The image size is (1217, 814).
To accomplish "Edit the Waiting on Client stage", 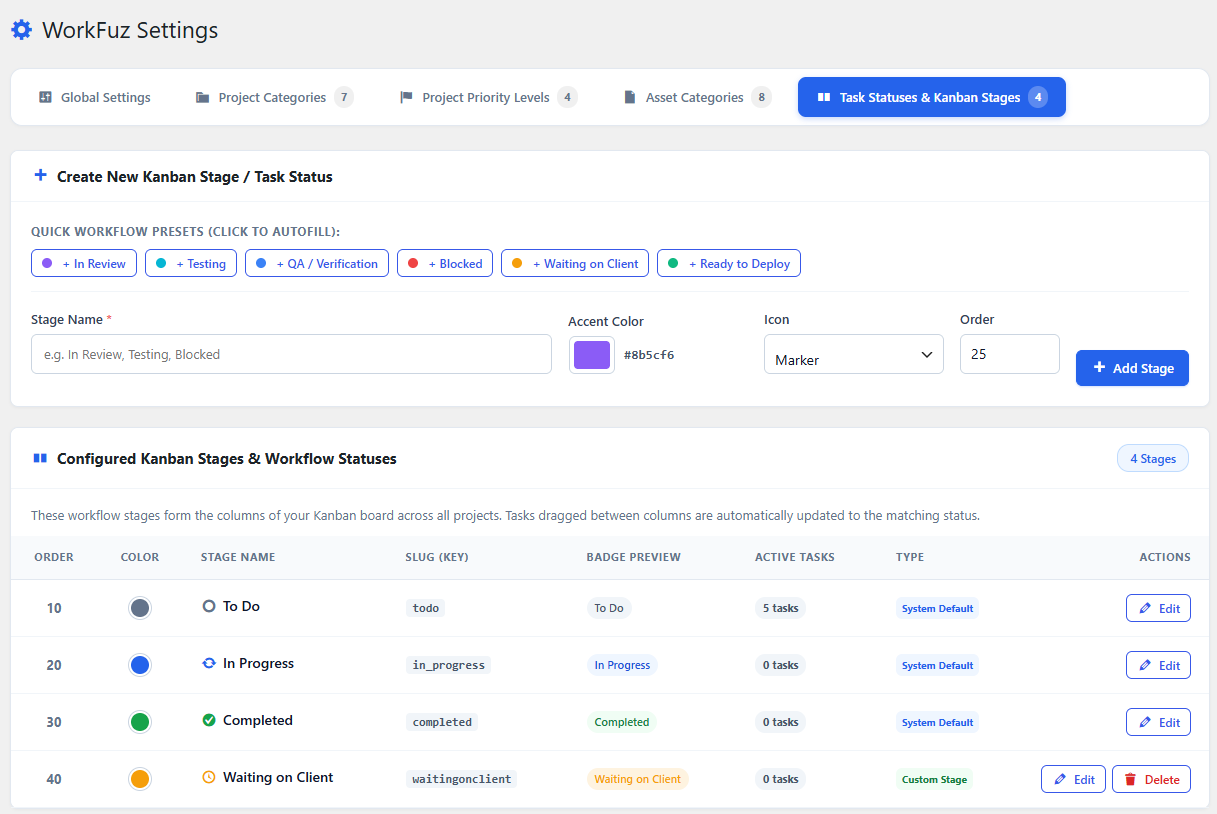I will click(x=1073, y=779).
